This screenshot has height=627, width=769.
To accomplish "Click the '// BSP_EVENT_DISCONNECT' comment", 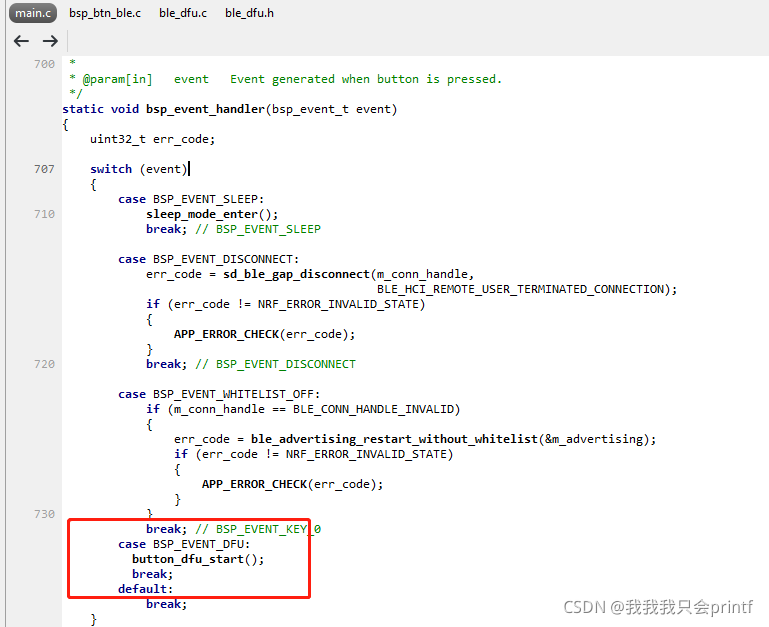I will pos(276,365).
